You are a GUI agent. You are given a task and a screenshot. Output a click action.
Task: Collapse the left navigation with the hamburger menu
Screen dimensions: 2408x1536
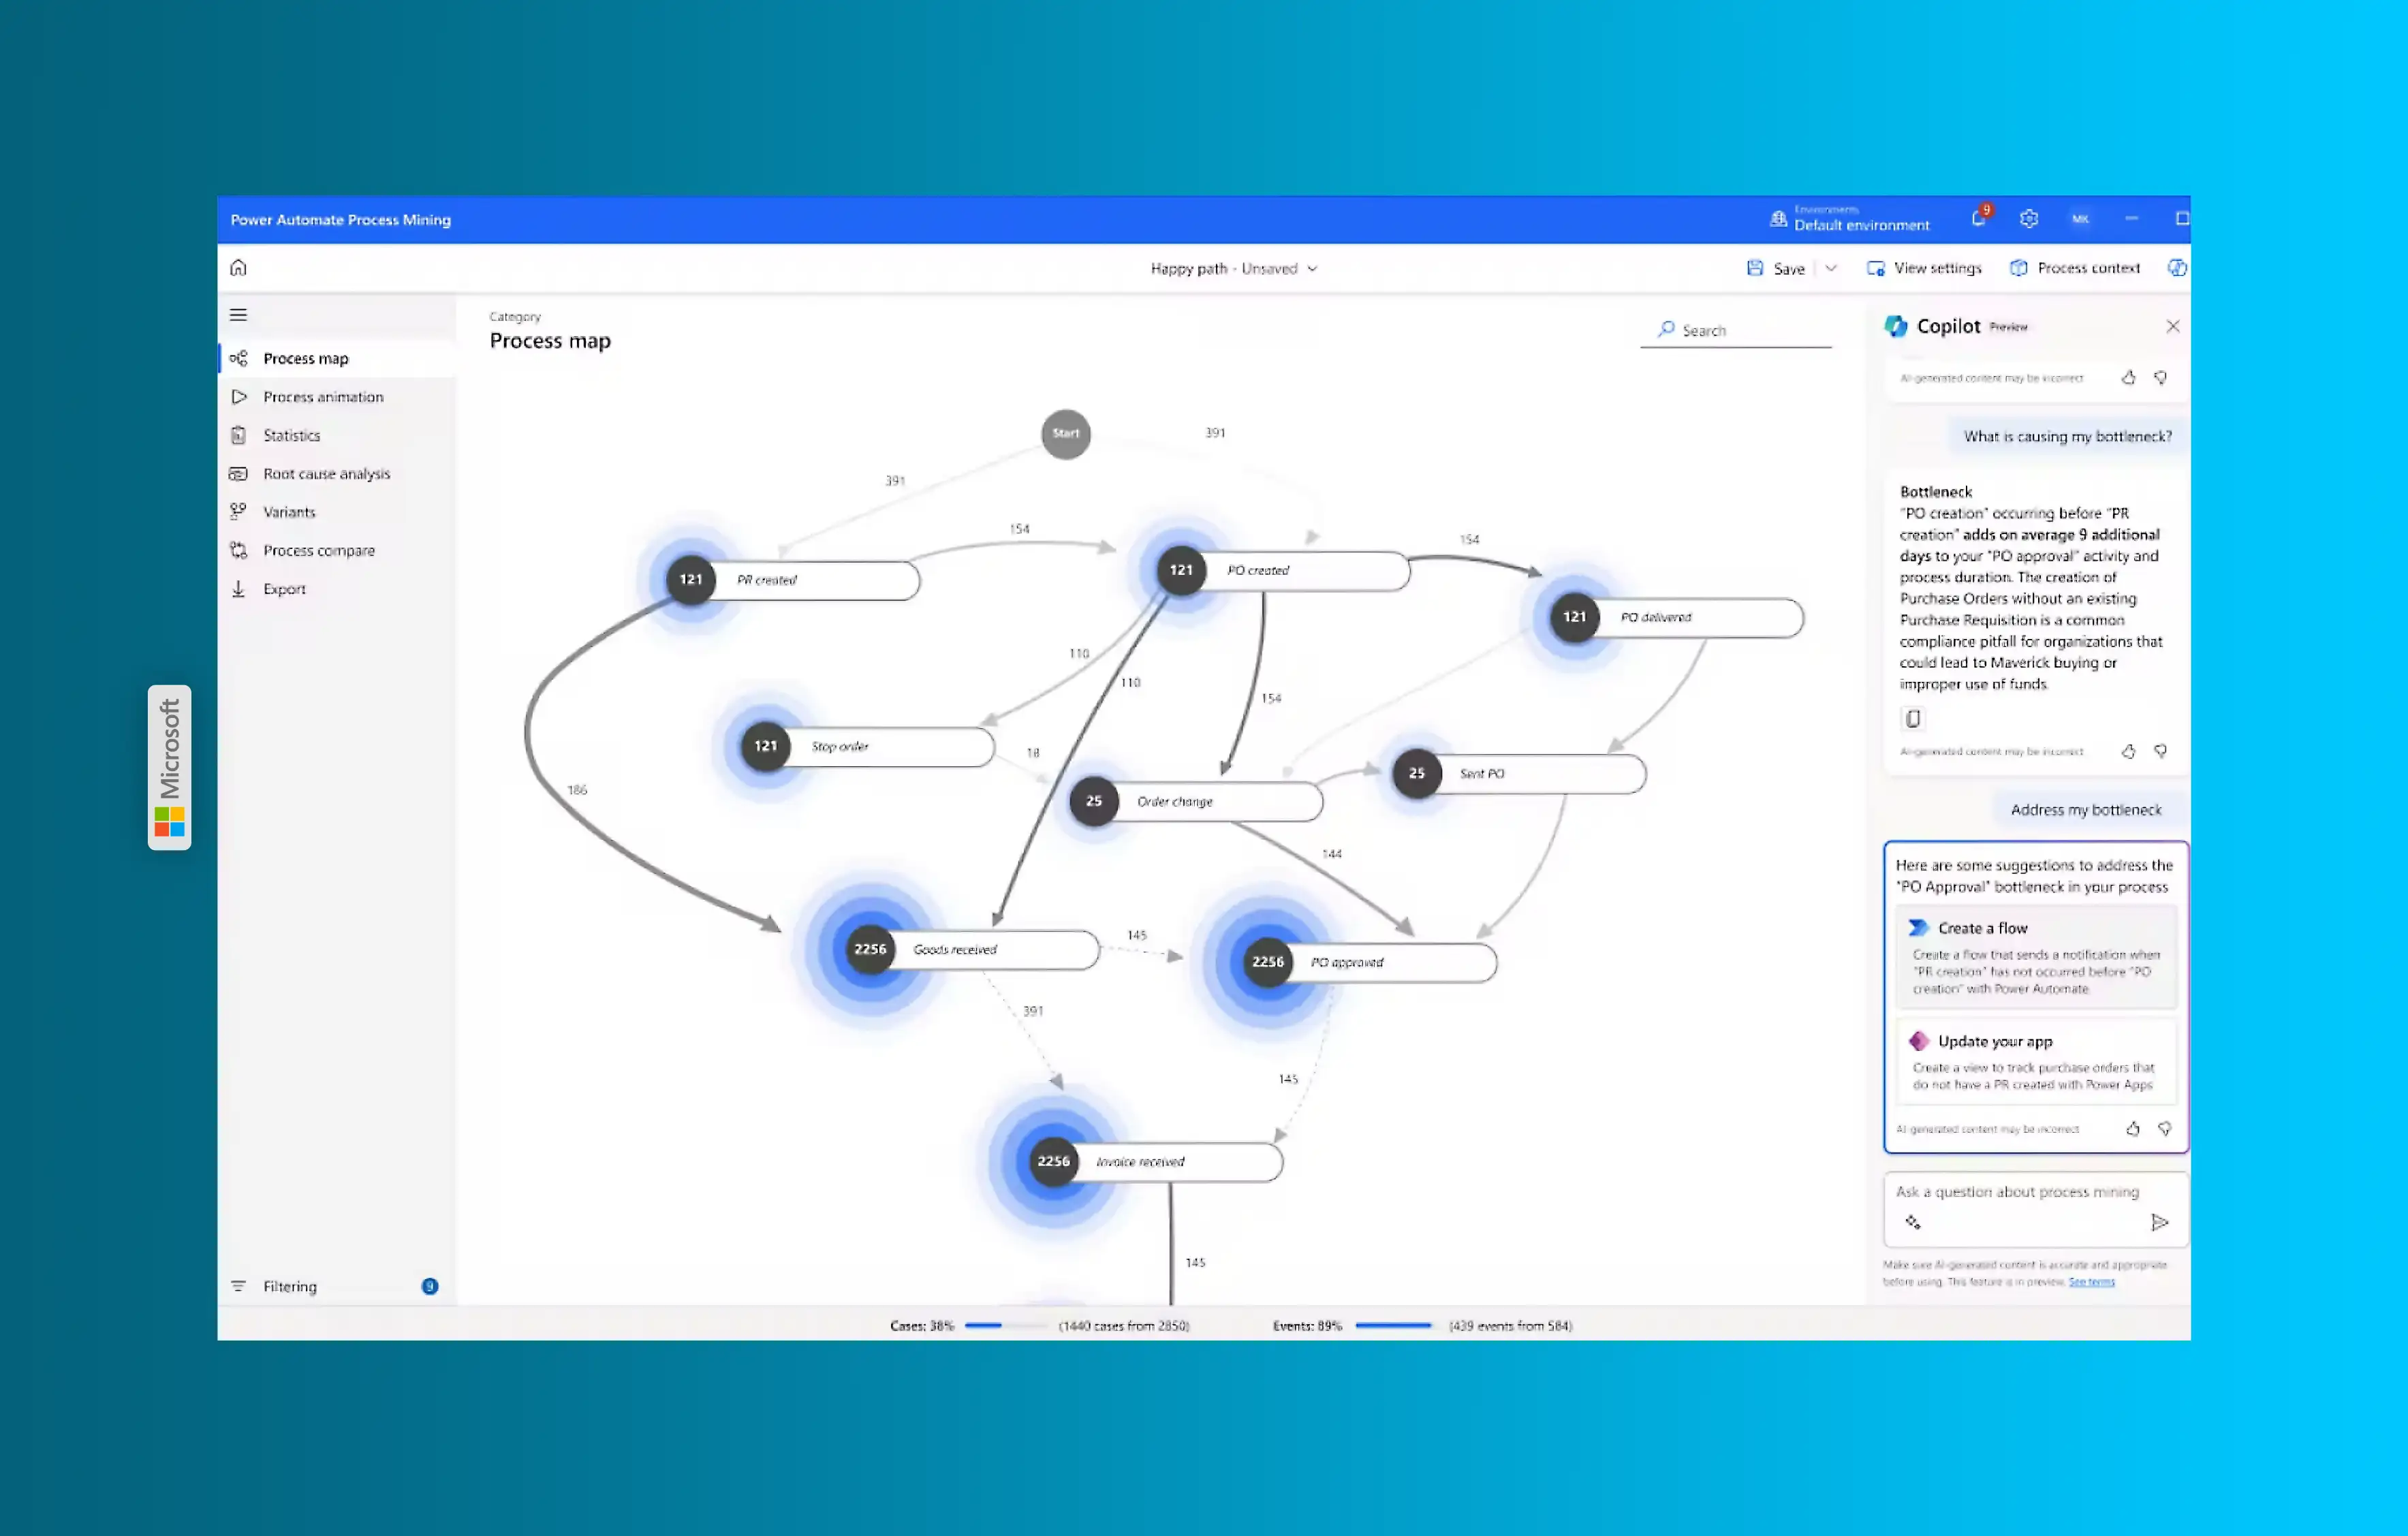tap(238, 314)
